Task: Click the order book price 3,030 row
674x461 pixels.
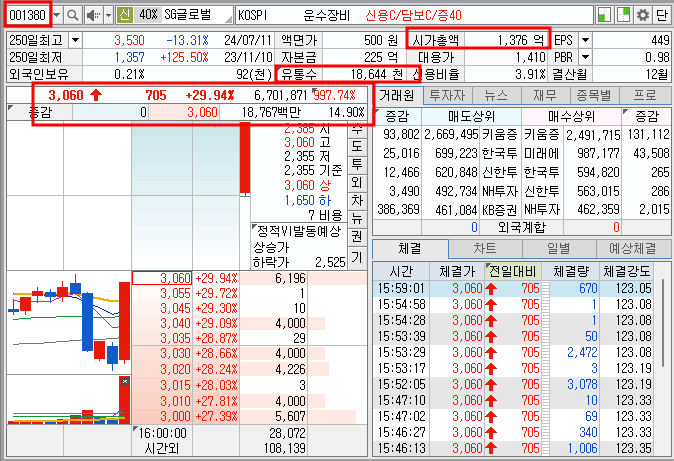Action: [x=249, y=353]
